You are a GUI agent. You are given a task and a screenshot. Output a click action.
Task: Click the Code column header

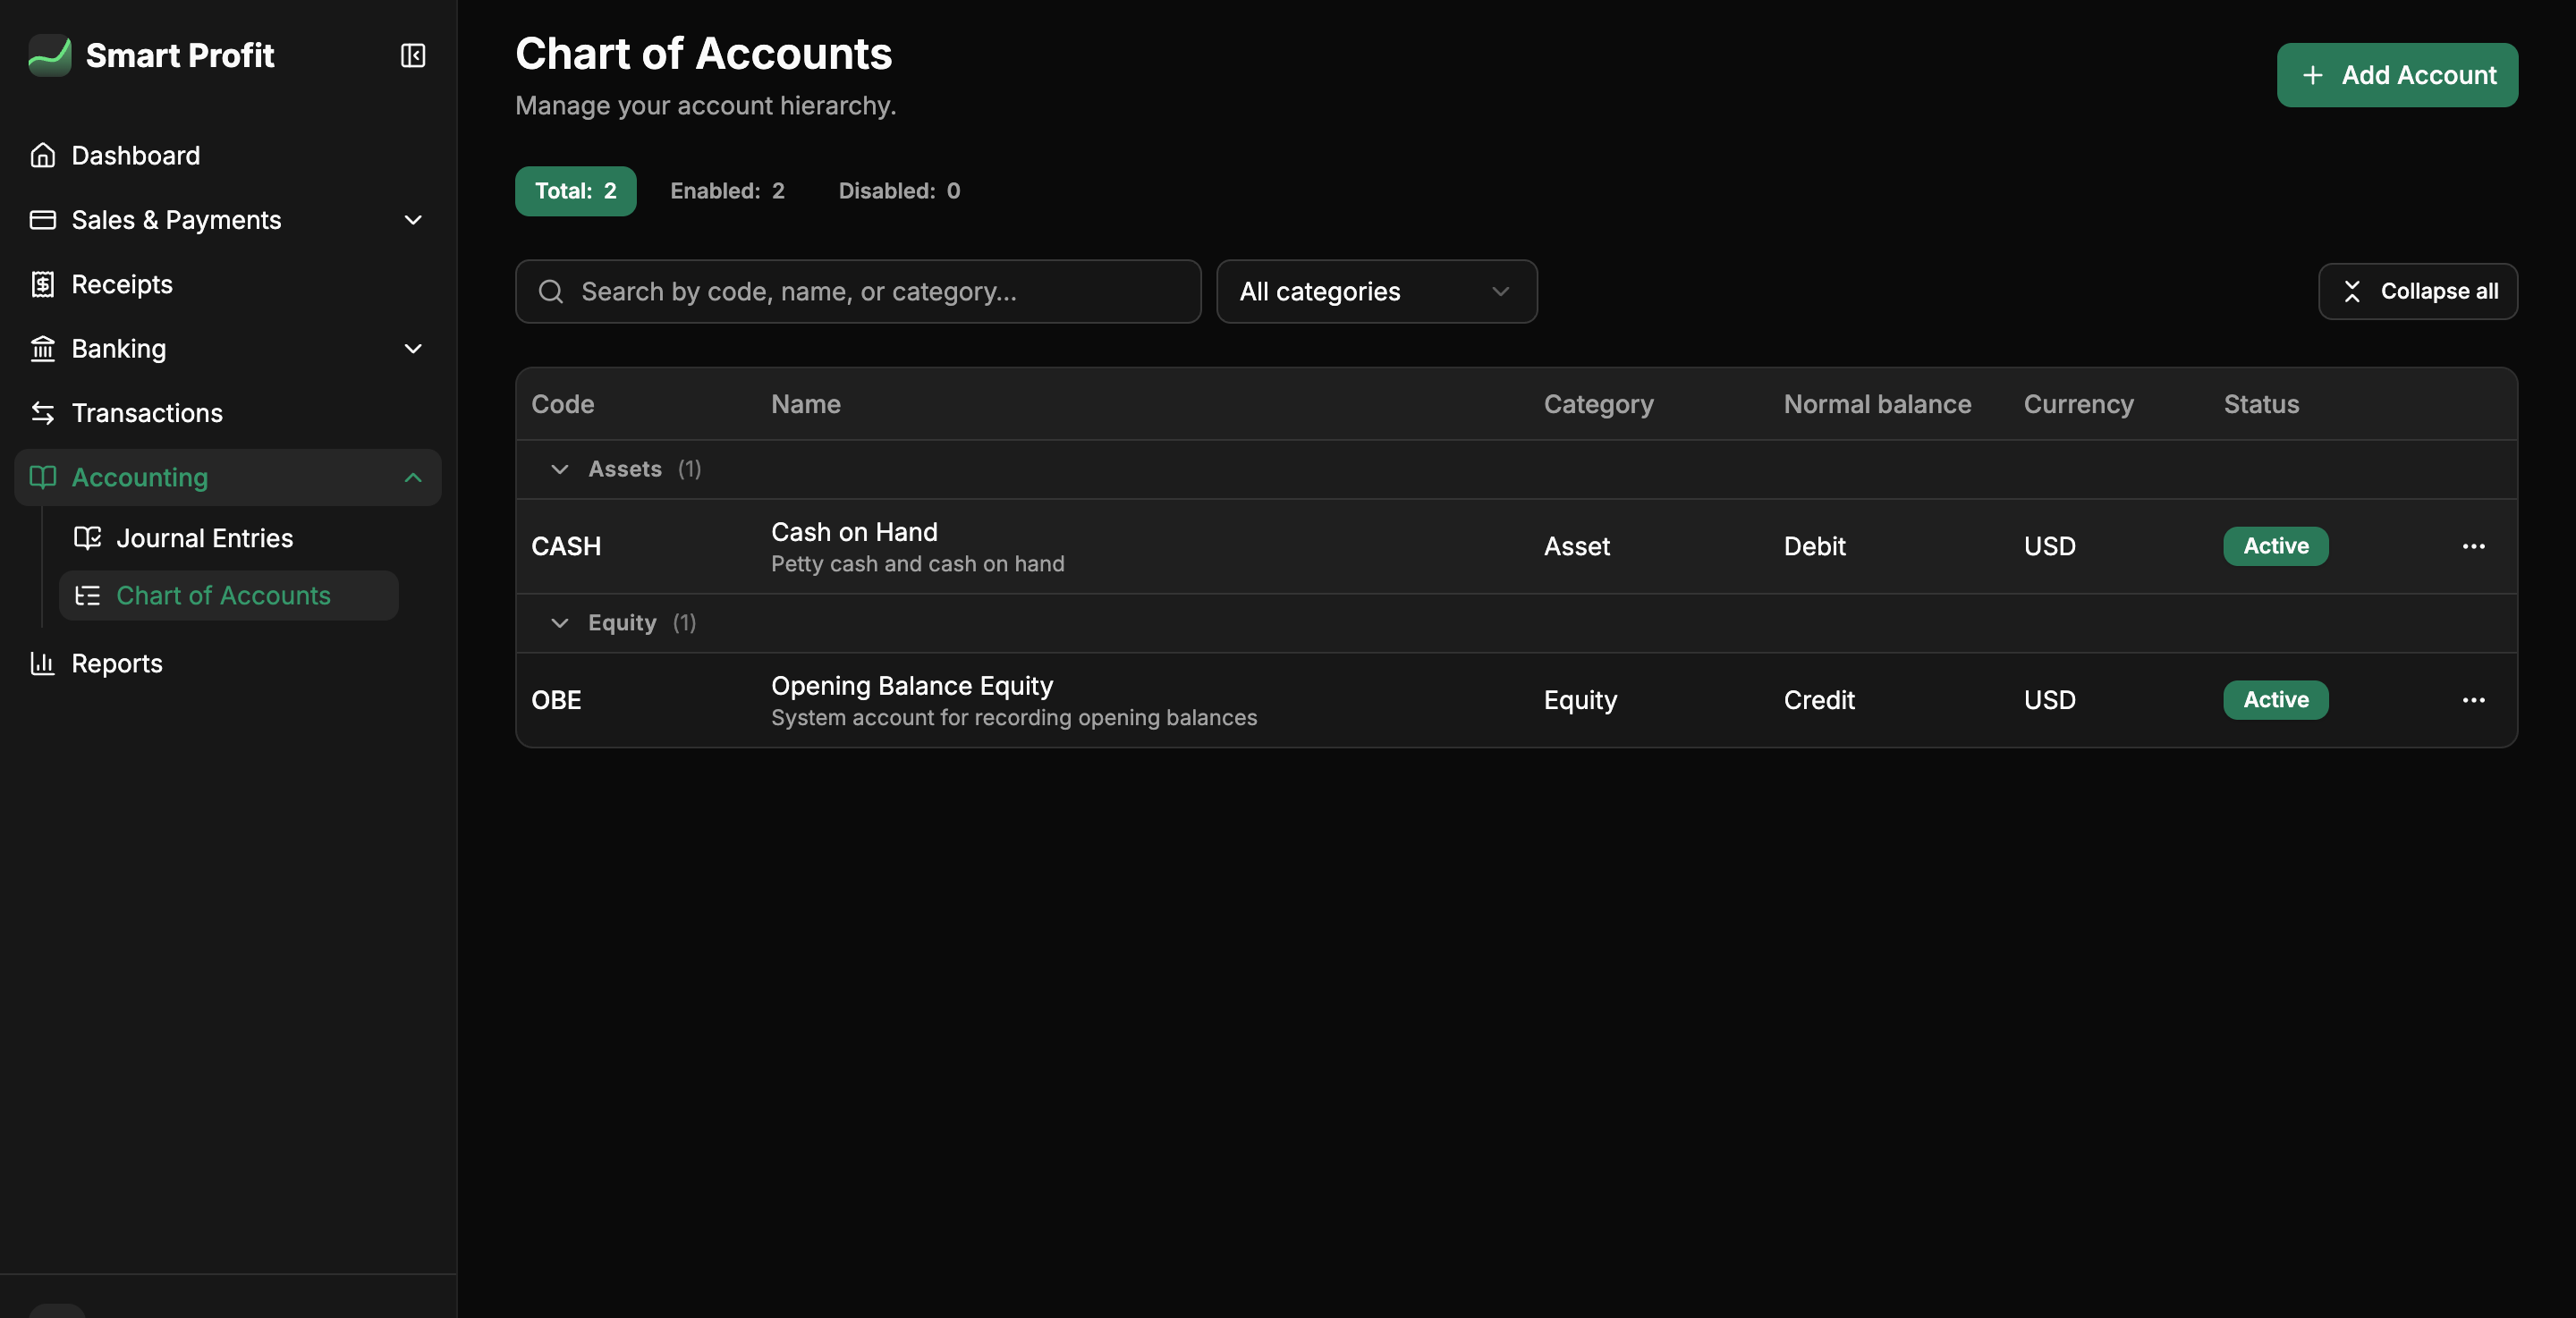pyautogui.click(x=562, y=404)
